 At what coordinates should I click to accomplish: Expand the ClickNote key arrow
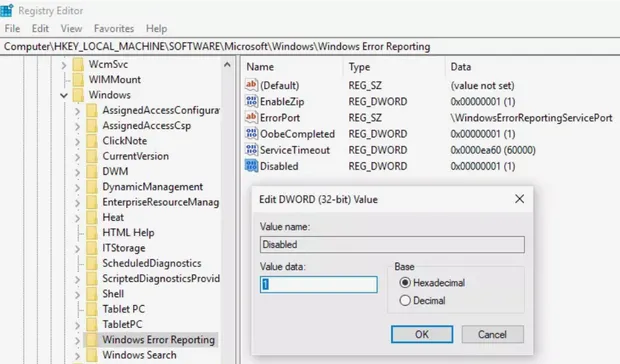(77, 141)
